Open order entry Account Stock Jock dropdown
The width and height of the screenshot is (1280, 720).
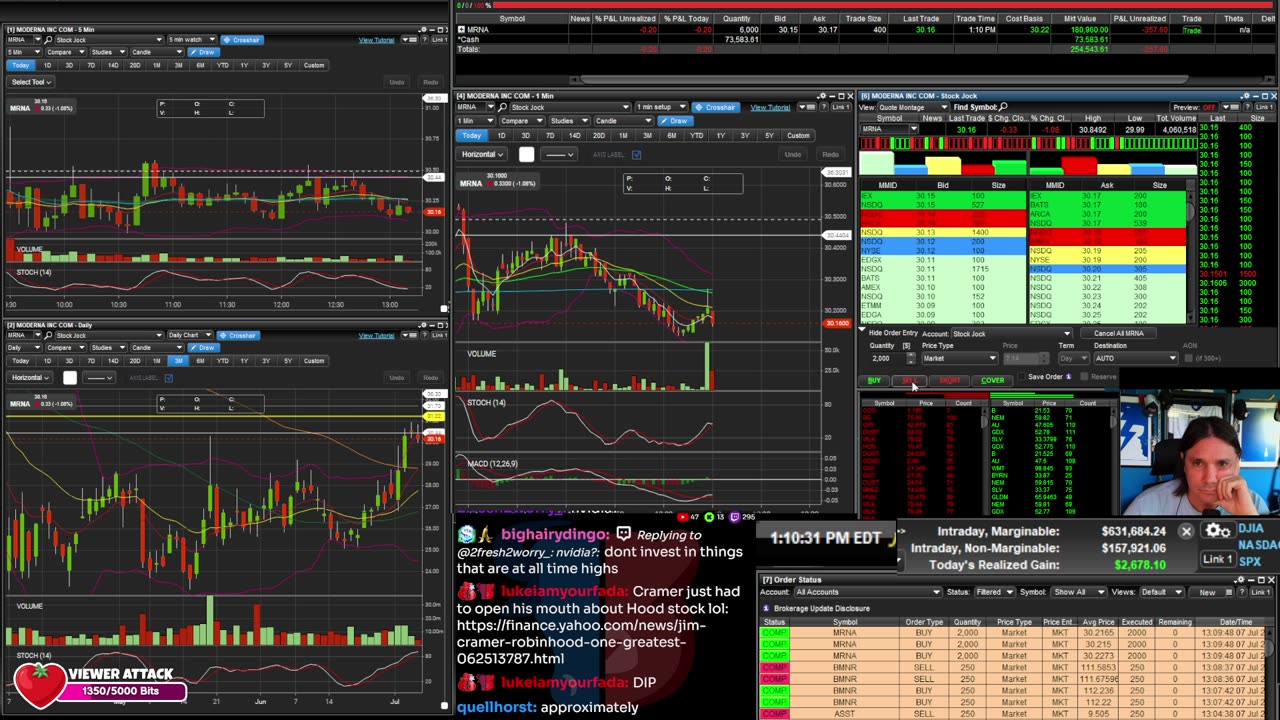pyautogui.click(x=1010, y=334)
